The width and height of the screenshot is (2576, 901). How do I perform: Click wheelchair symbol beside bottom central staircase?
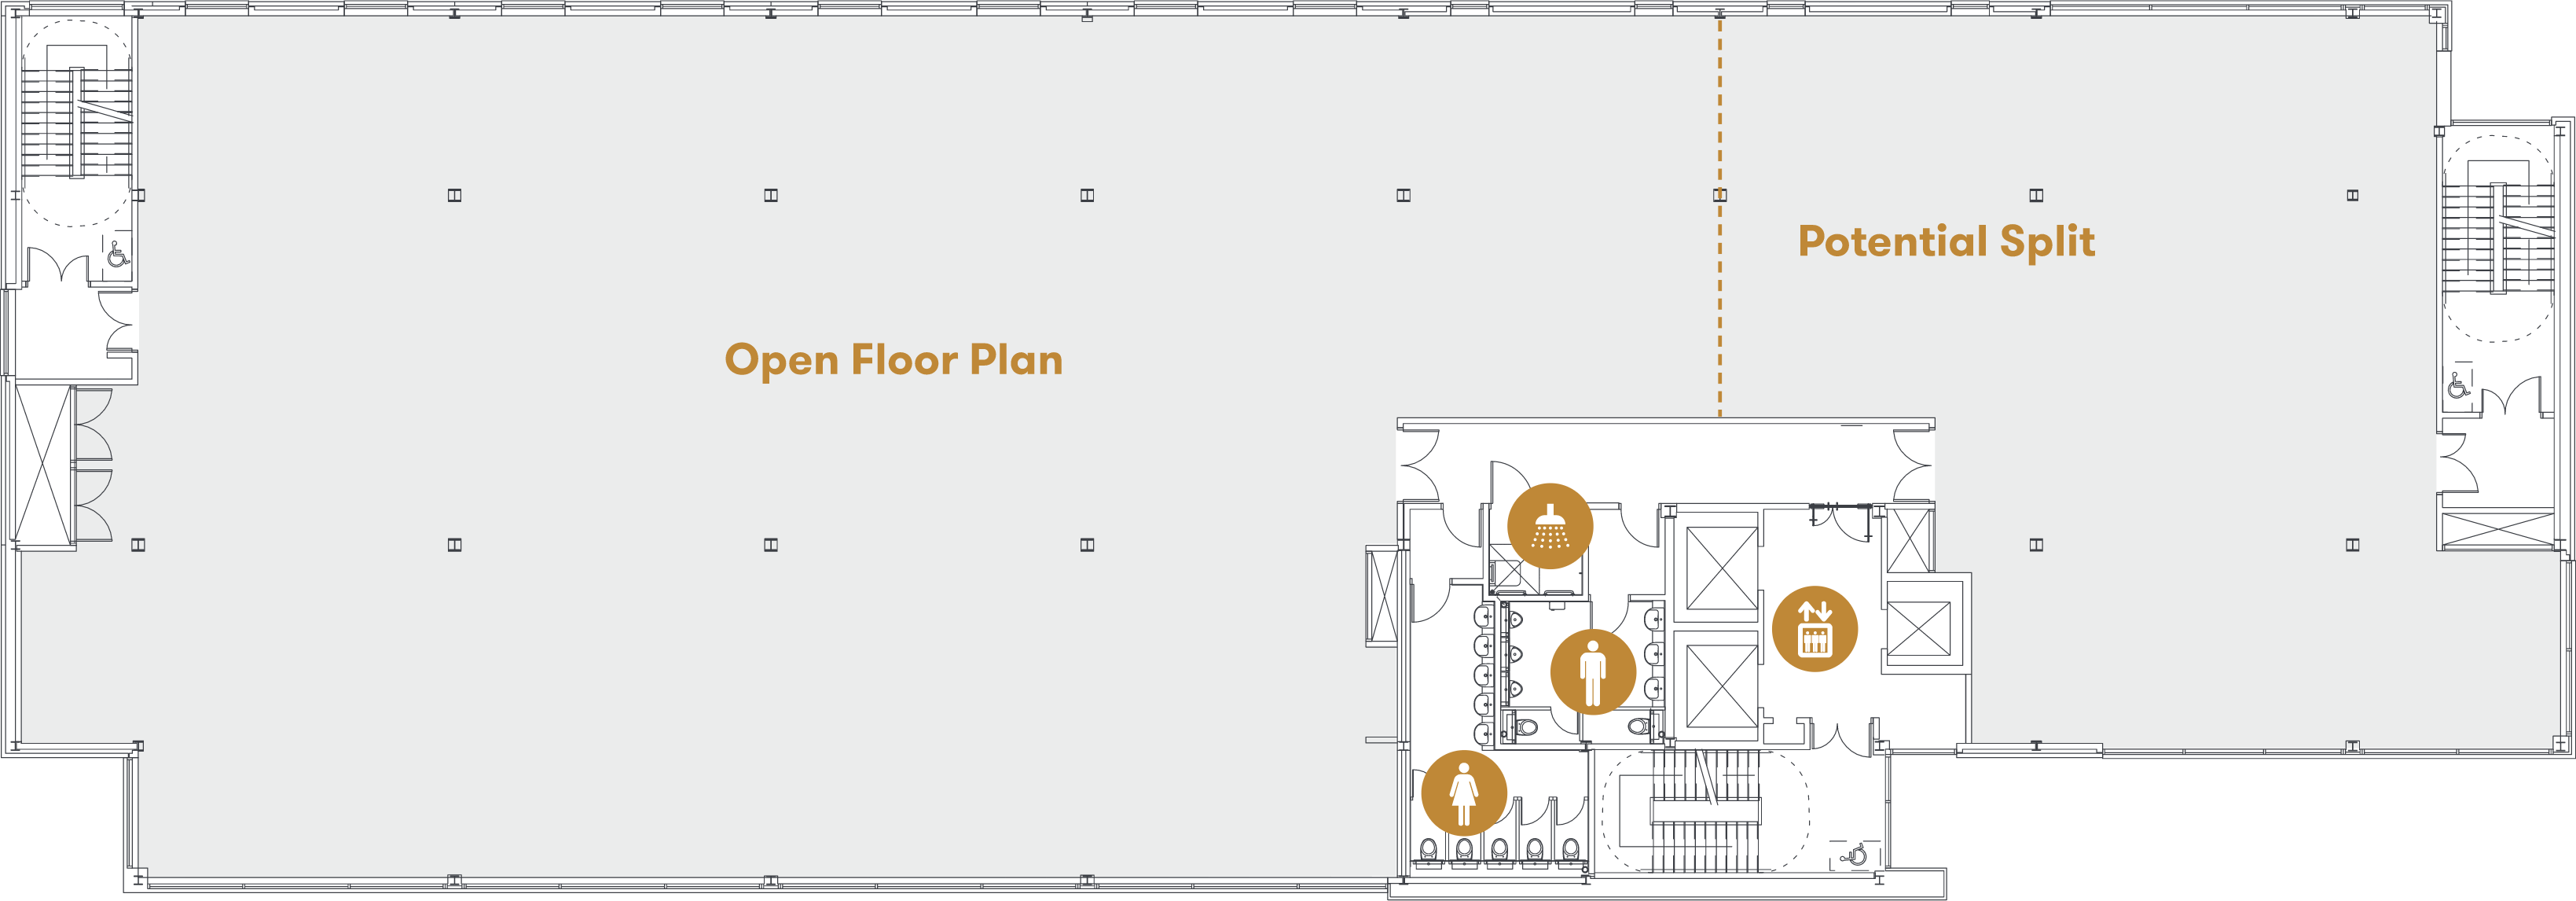point(1855,855)
